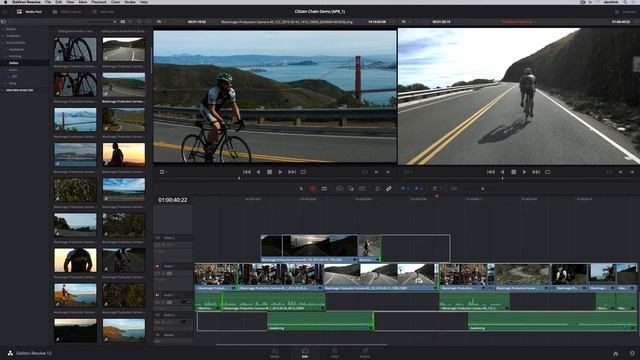Expand the Timelines bin arrow
Image resolution: width=640 pixels, height=360 pixels.
[x=3, y=36]
